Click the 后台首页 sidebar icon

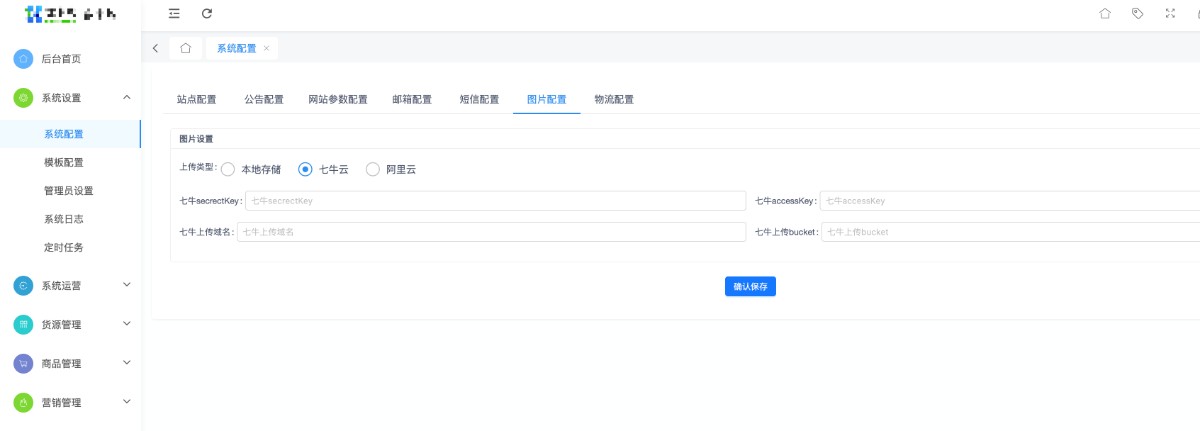tap(23, 59)
